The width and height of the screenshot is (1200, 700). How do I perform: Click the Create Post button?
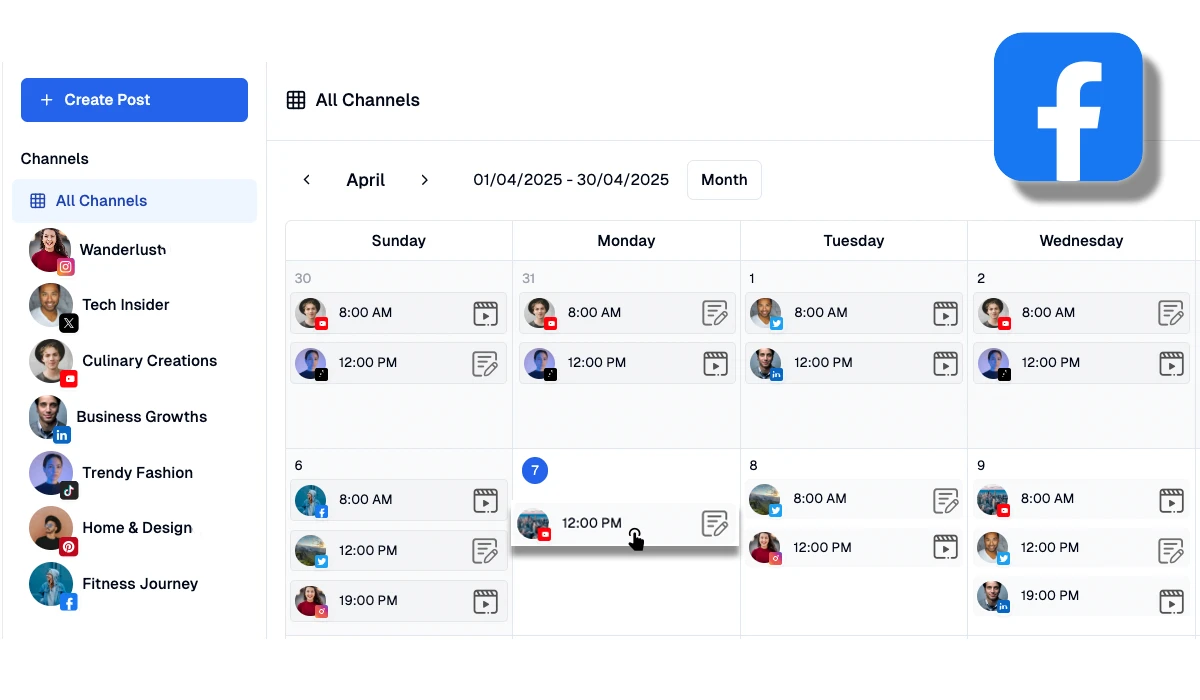tap(134, 100)
